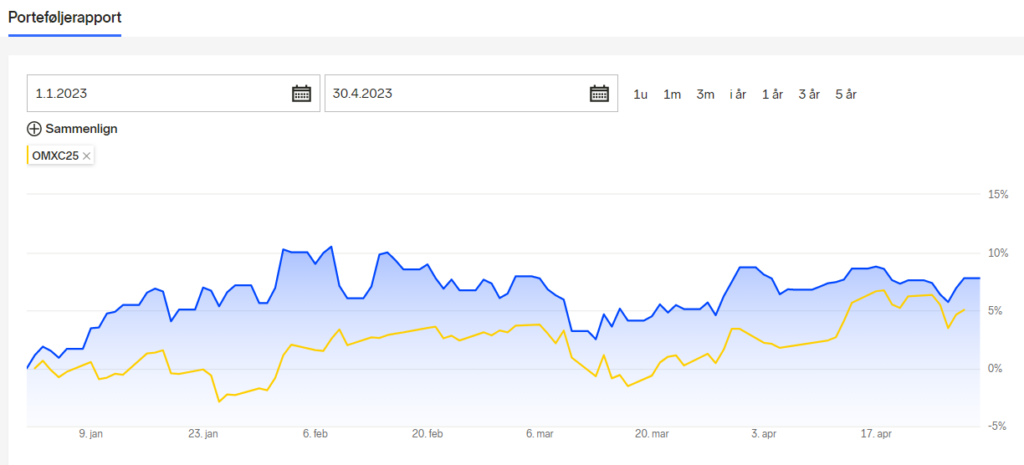Click the start date field showing 1.1.2023
Viewport: 1024px width, 465px height.
click(x=174, y=93)
